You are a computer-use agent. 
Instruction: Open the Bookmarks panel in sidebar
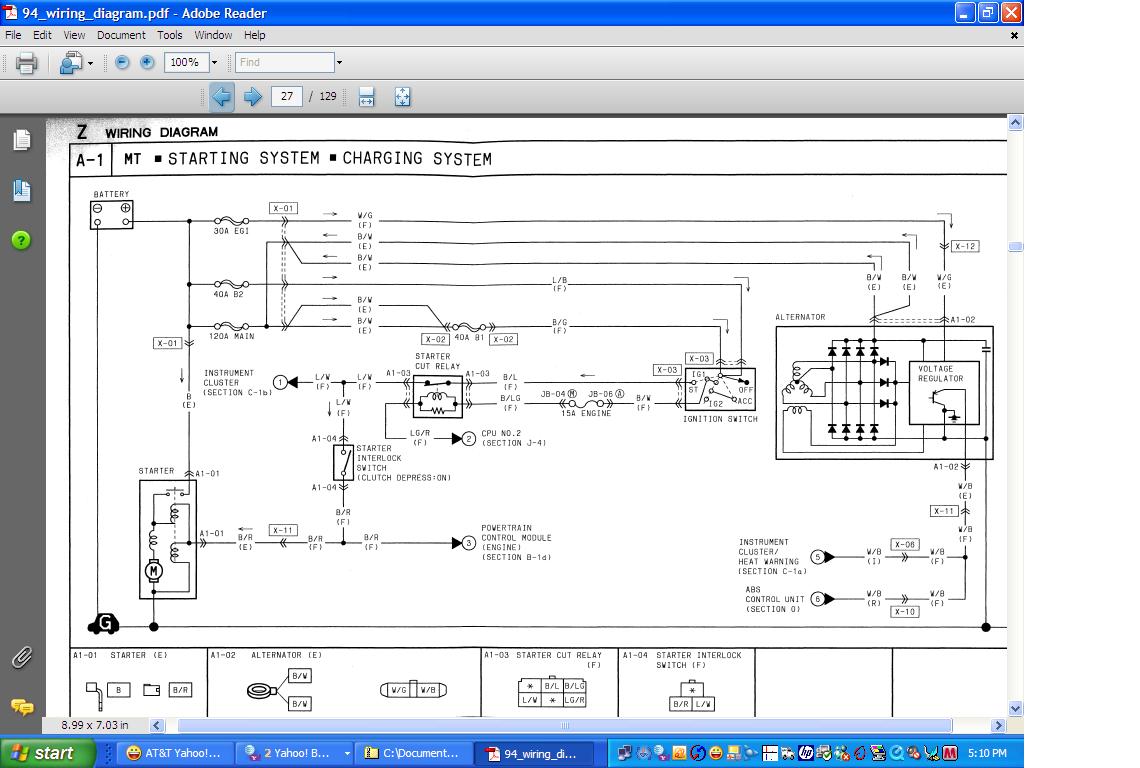pyautogui.click(x=21, y=190)
